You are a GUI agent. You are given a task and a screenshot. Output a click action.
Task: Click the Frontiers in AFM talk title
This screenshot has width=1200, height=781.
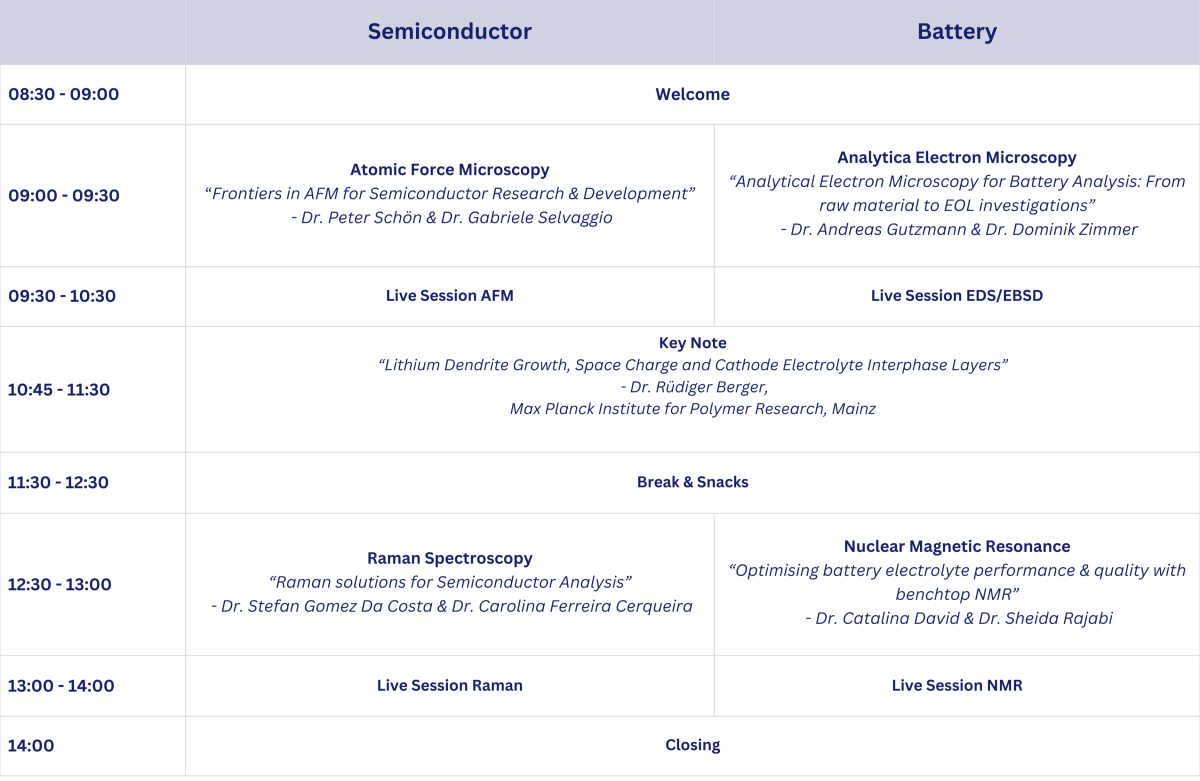pos(449,193)
